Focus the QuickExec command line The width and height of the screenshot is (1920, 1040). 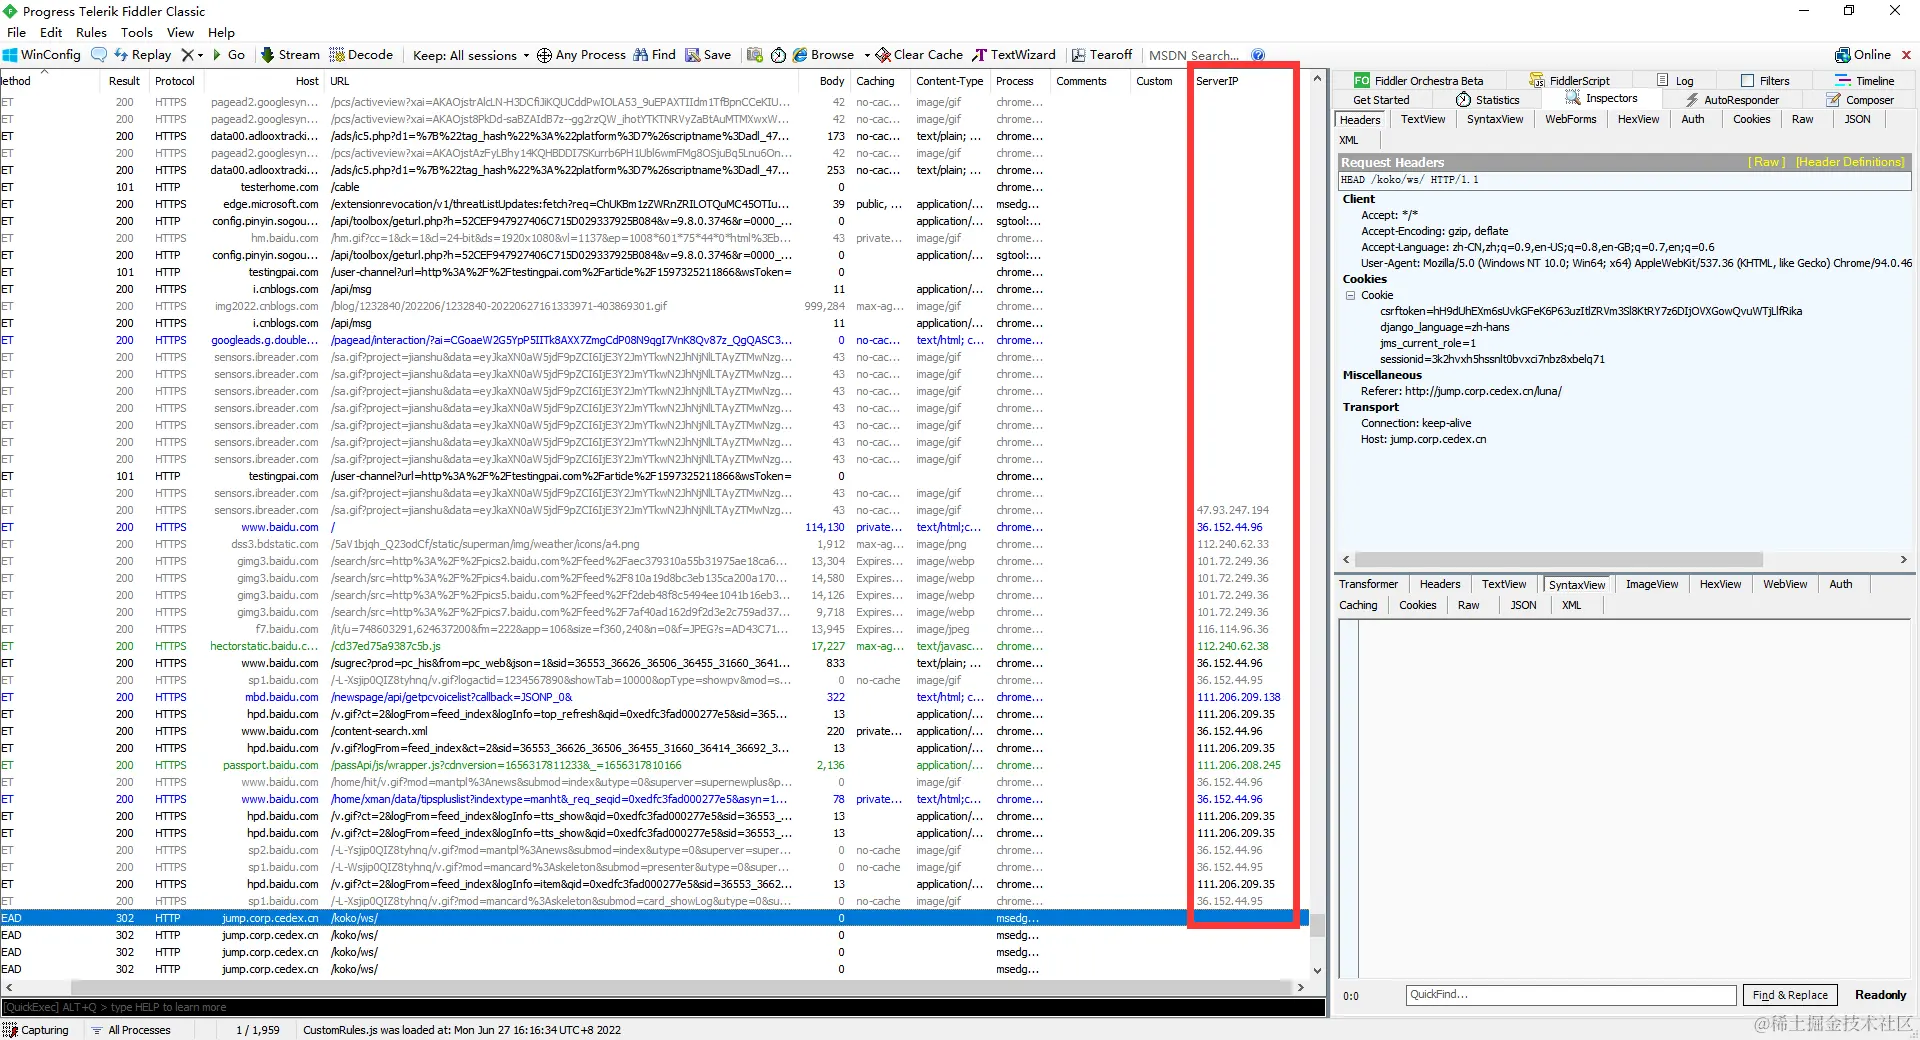coord(663,1007)
